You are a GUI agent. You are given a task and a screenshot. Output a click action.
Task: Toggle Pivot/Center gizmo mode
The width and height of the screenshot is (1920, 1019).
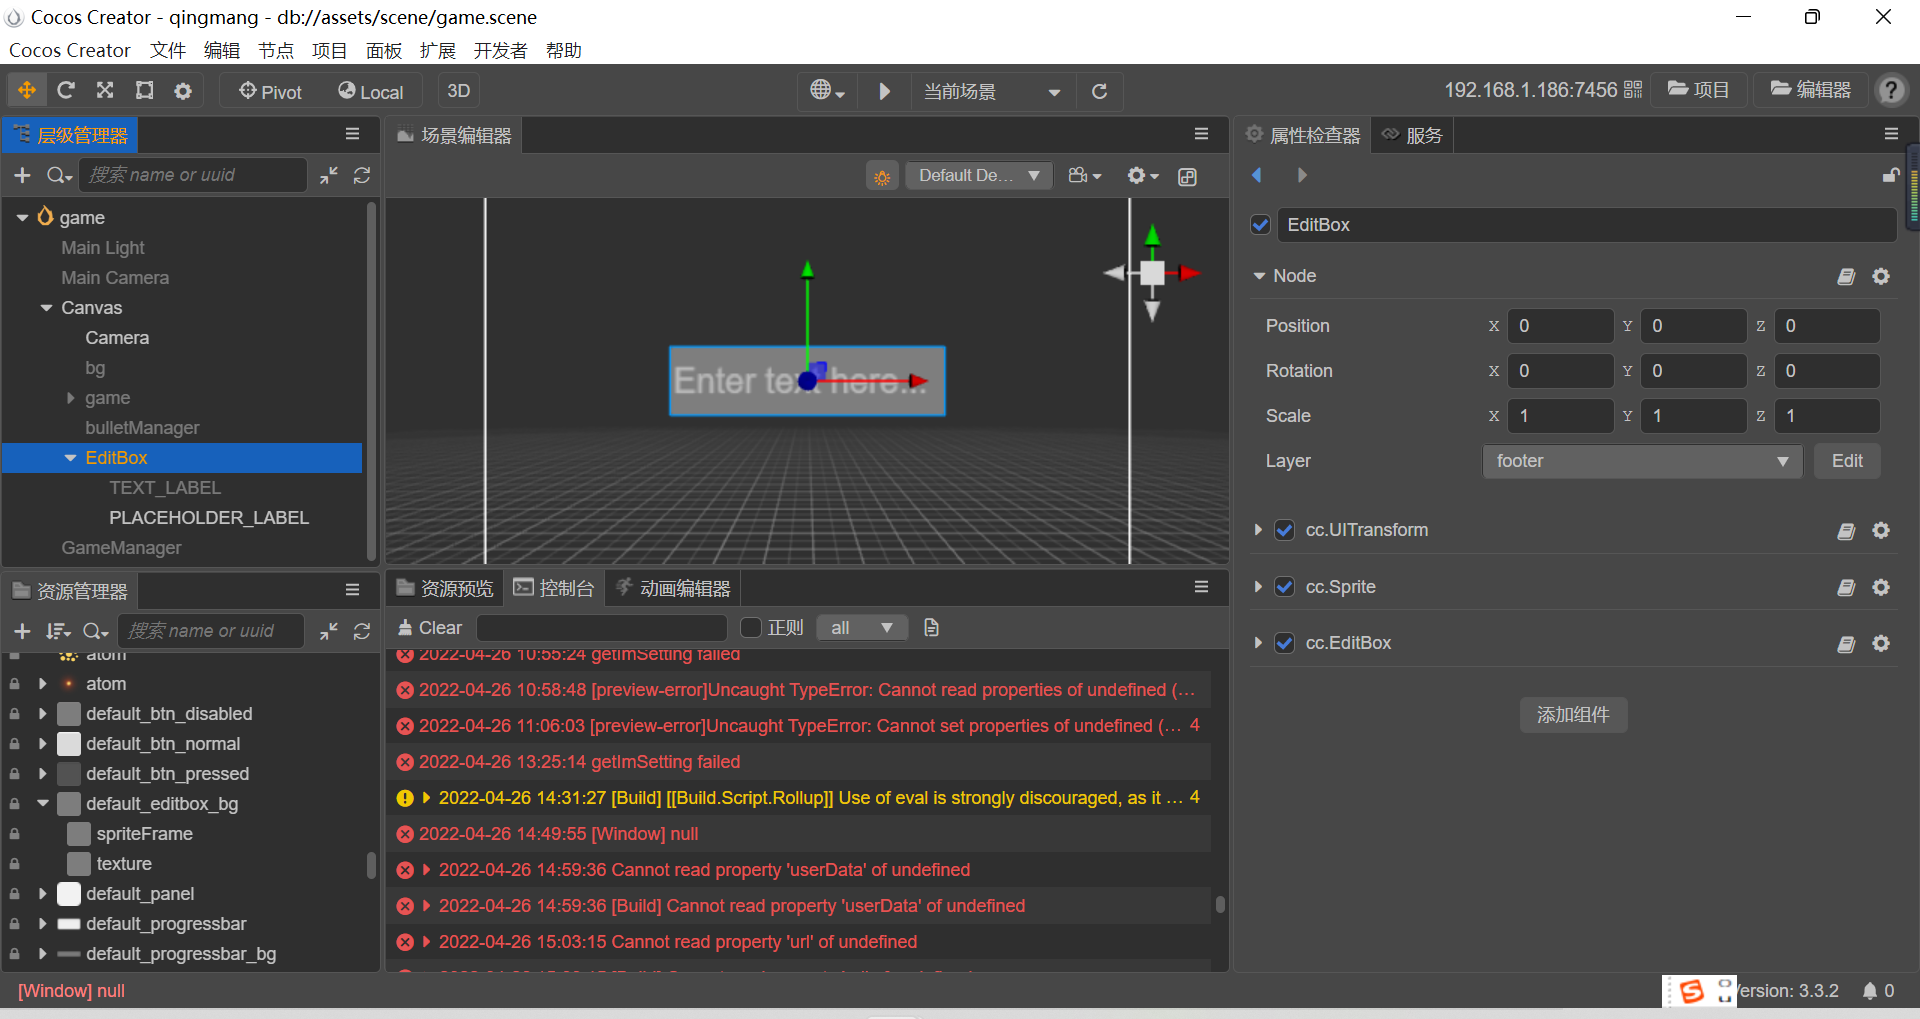pyautogui.click(x=270, y=91)
